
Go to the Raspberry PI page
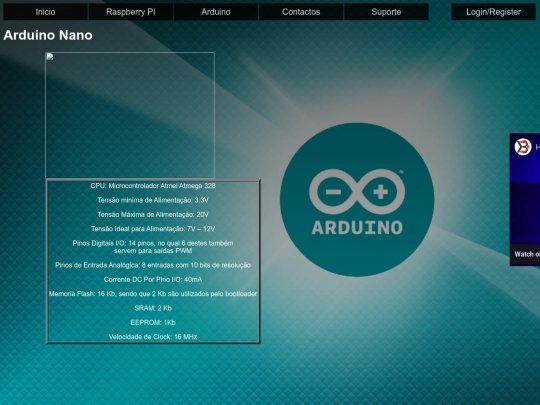[x=131, y=12]
